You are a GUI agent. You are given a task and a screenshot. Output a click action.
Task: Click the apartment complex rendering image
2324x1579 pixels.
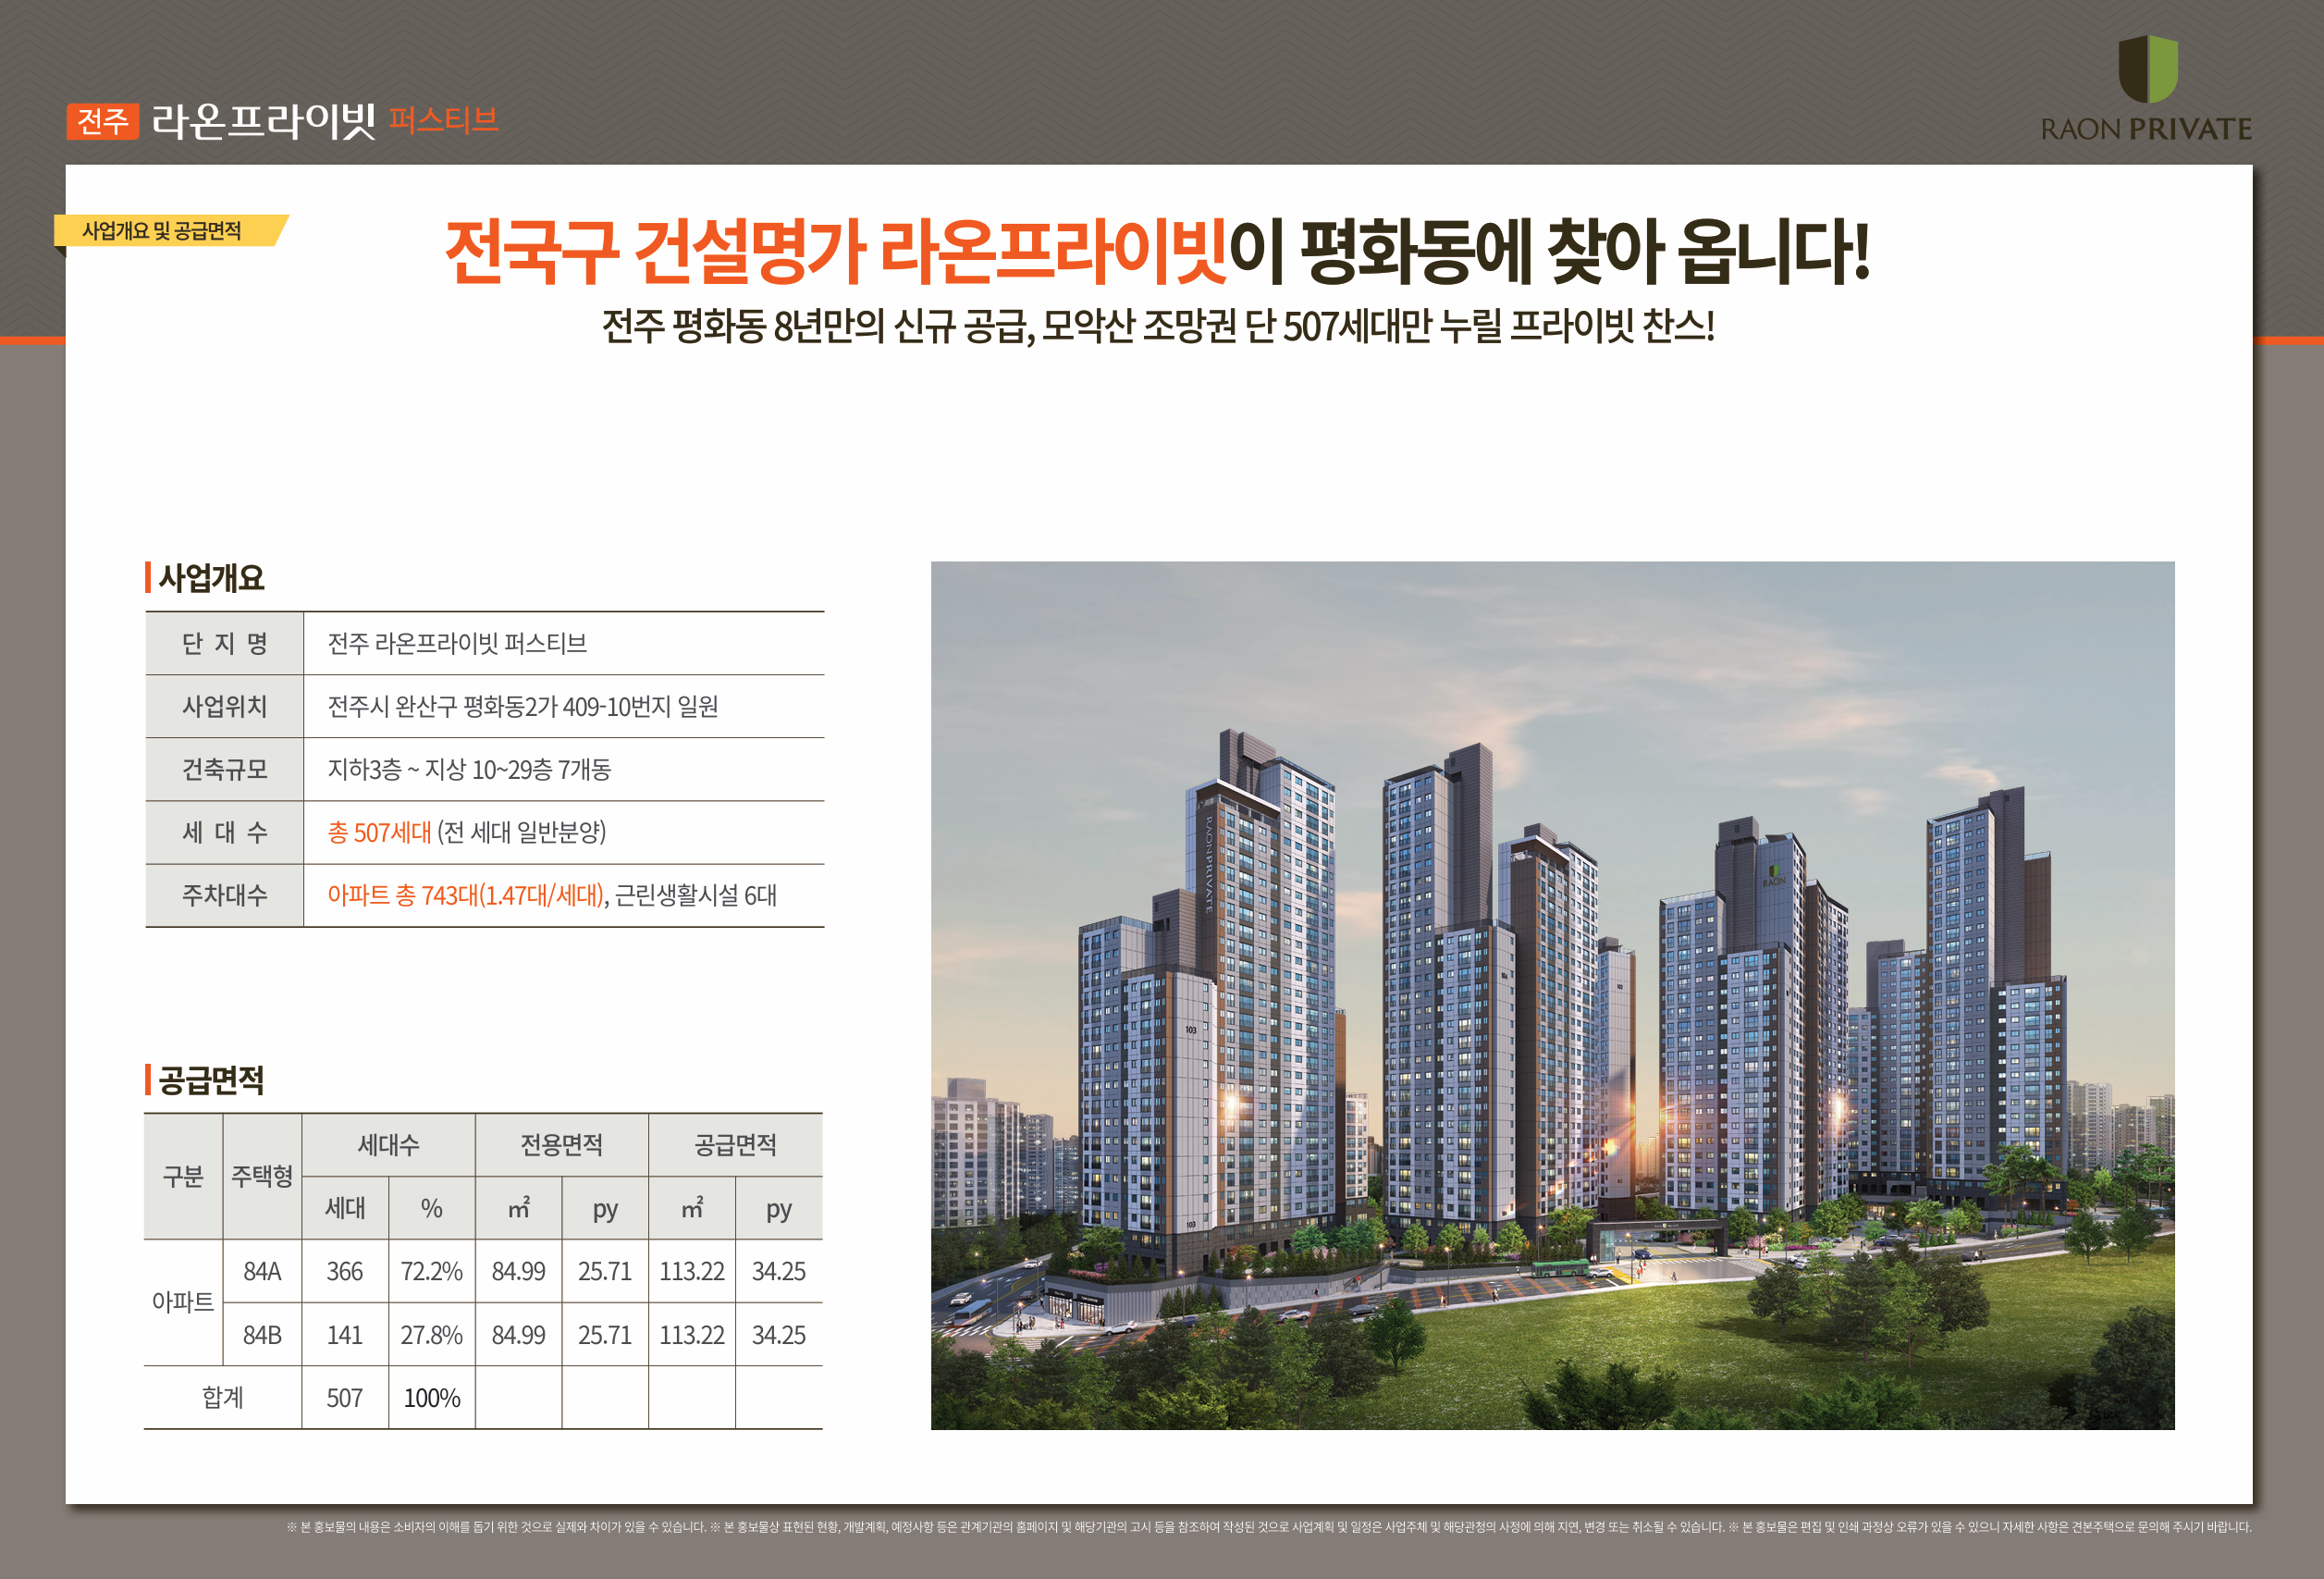point(1552,994)
